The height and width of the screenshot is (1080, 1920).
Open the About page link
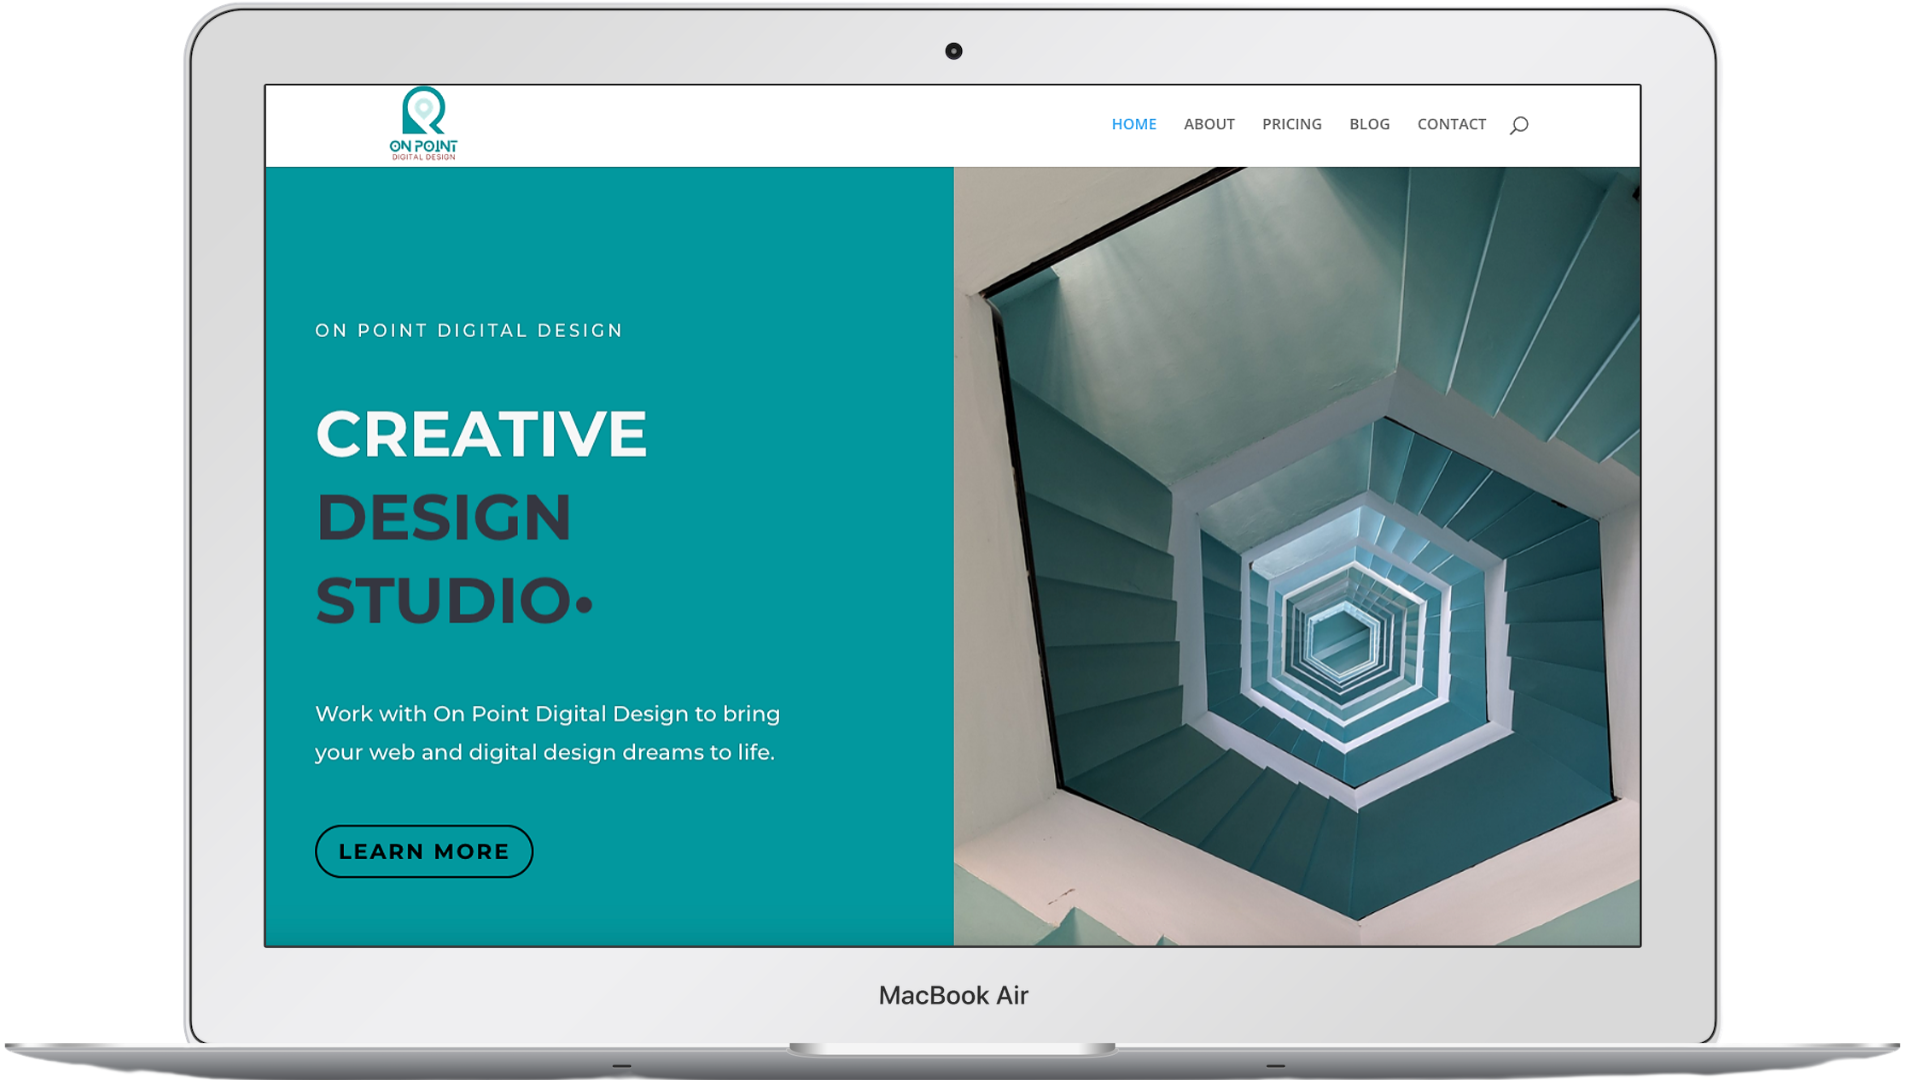(1208, 124)
